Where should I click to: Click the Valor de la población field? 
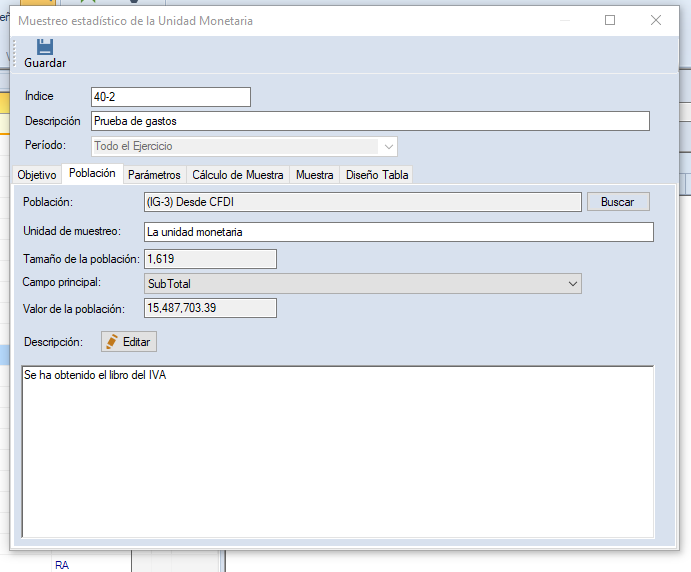tap(210, 308)
